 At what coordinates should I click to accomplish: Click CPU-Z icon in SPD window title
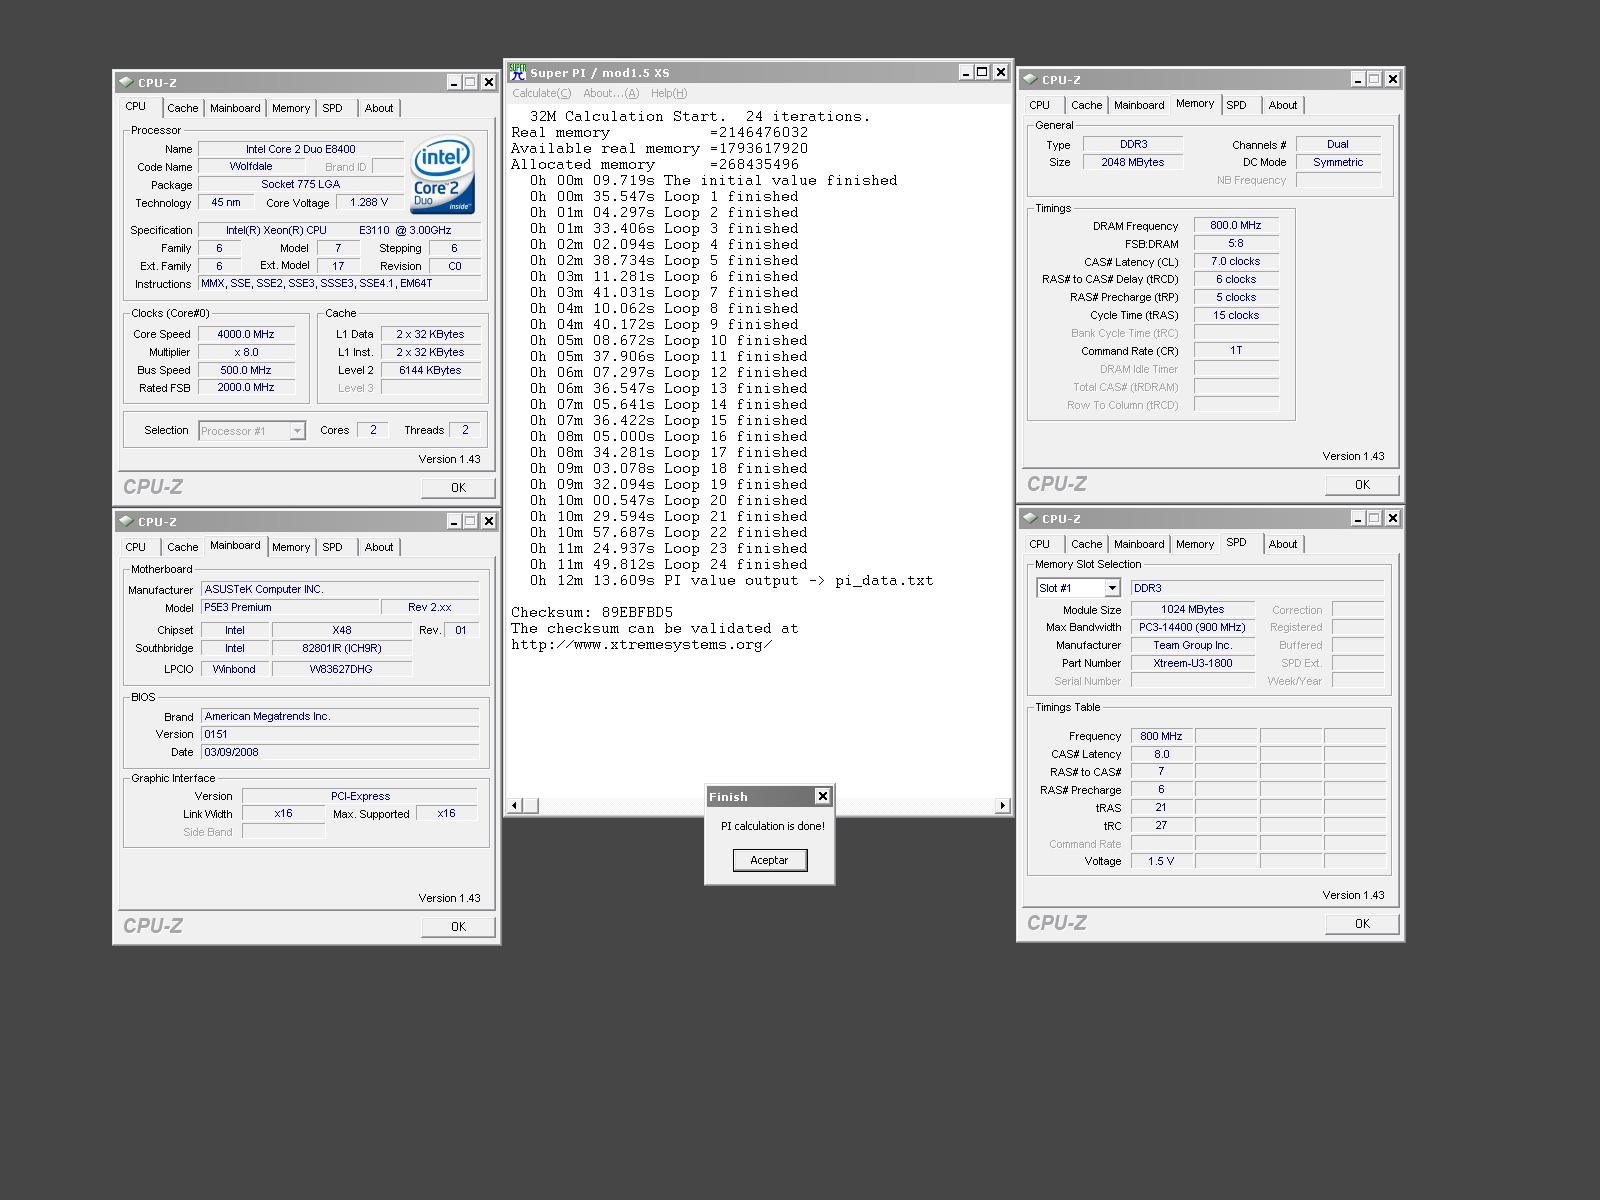point(1030,518)
